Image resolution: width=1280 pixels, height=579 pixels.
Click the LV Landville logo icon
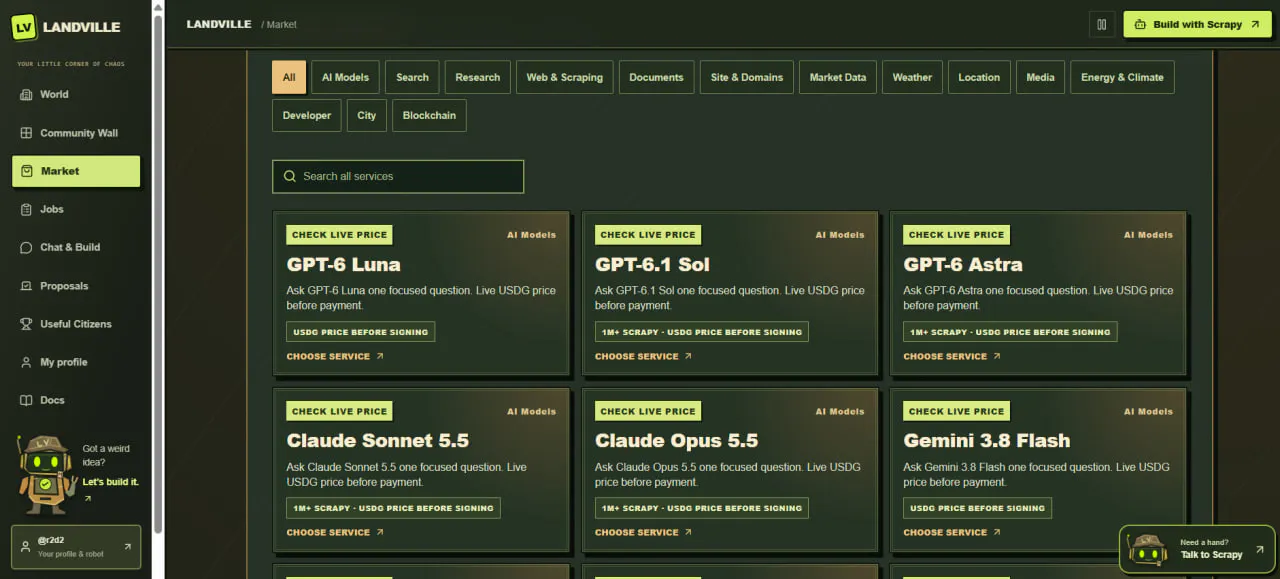pyautogui.click(x=24, y=28)
